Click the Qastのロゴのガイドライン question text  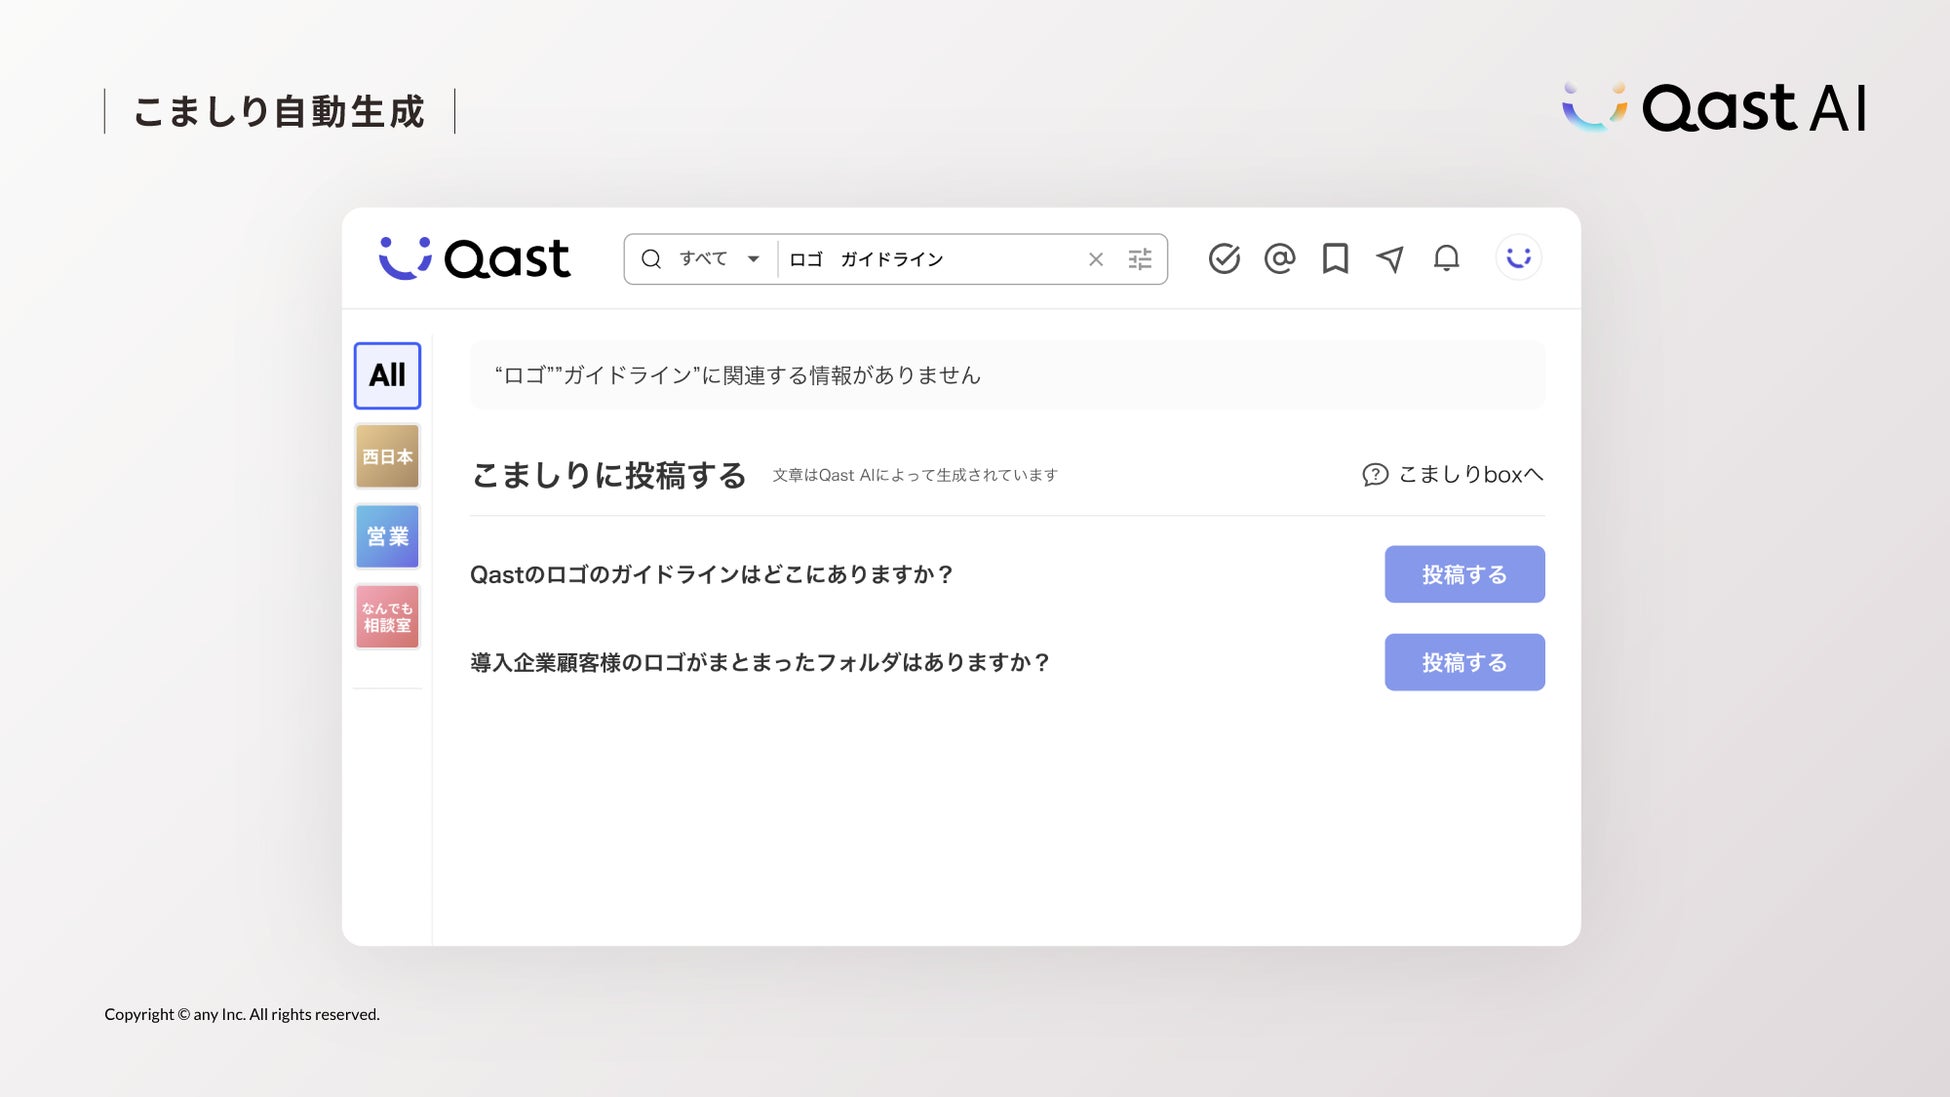click(x=711, y=575)
